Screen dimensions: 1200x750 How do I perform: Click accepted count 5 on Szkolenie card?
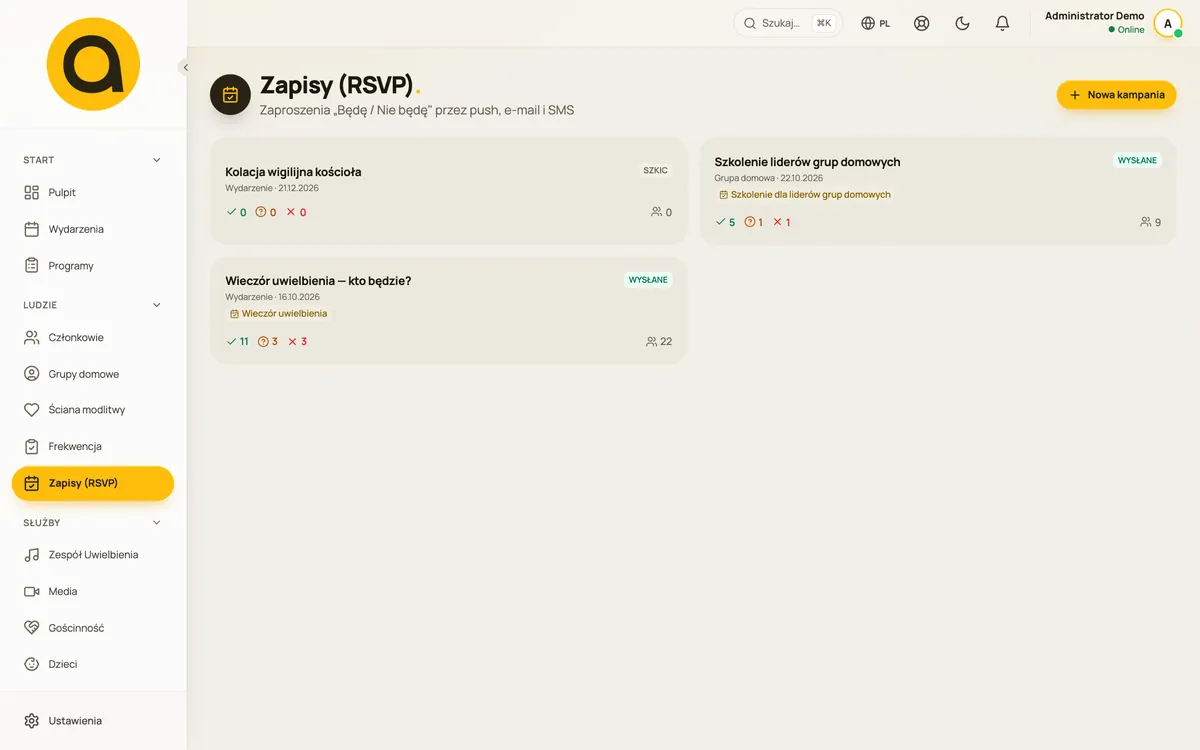(x=726, y=222)
